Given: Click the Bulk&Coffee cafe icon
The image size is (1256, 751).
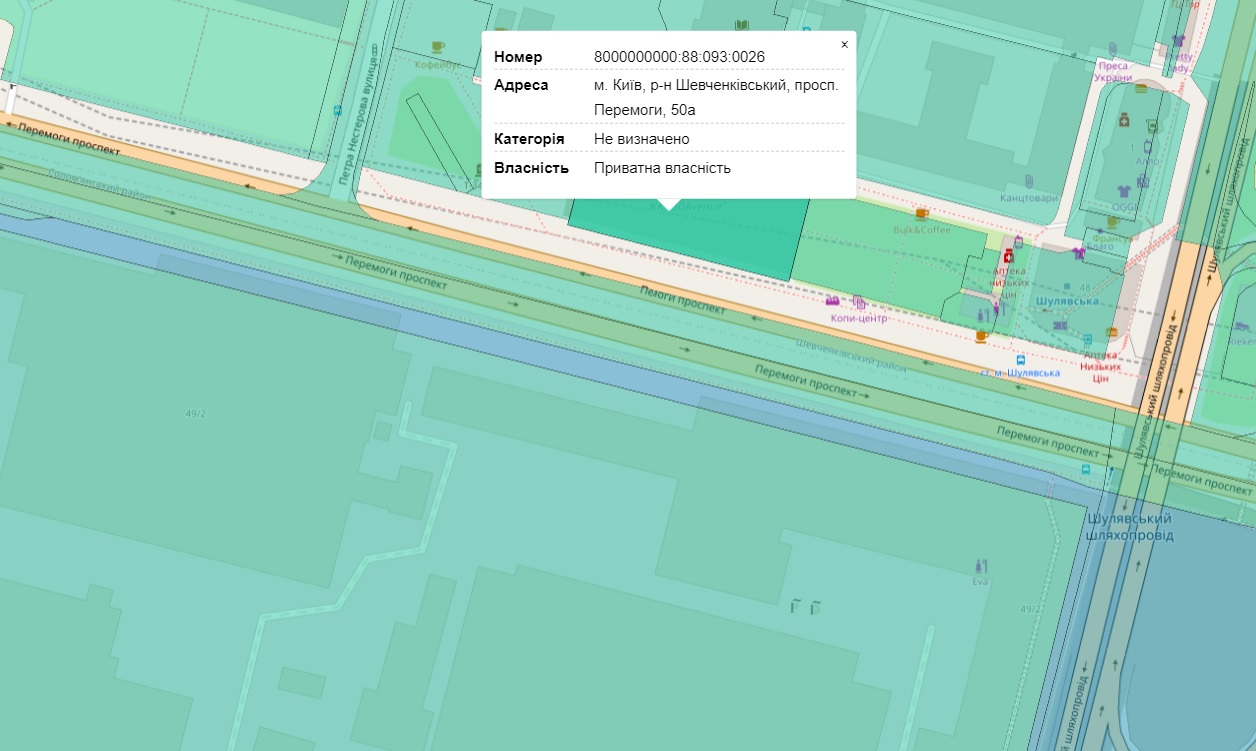Looking at the screenshot, I should point(921,213).
